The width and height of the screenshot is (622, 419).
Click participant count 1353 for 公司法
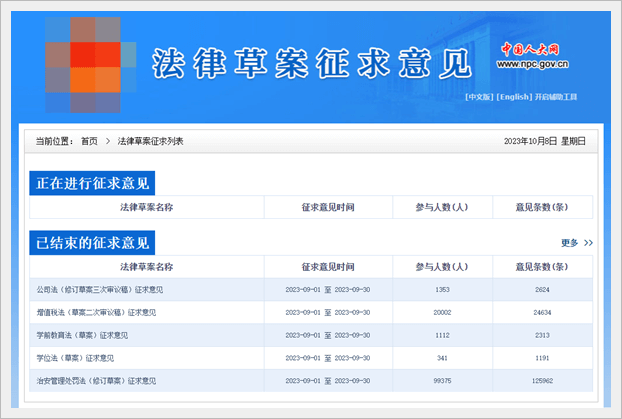coord(442,290)
